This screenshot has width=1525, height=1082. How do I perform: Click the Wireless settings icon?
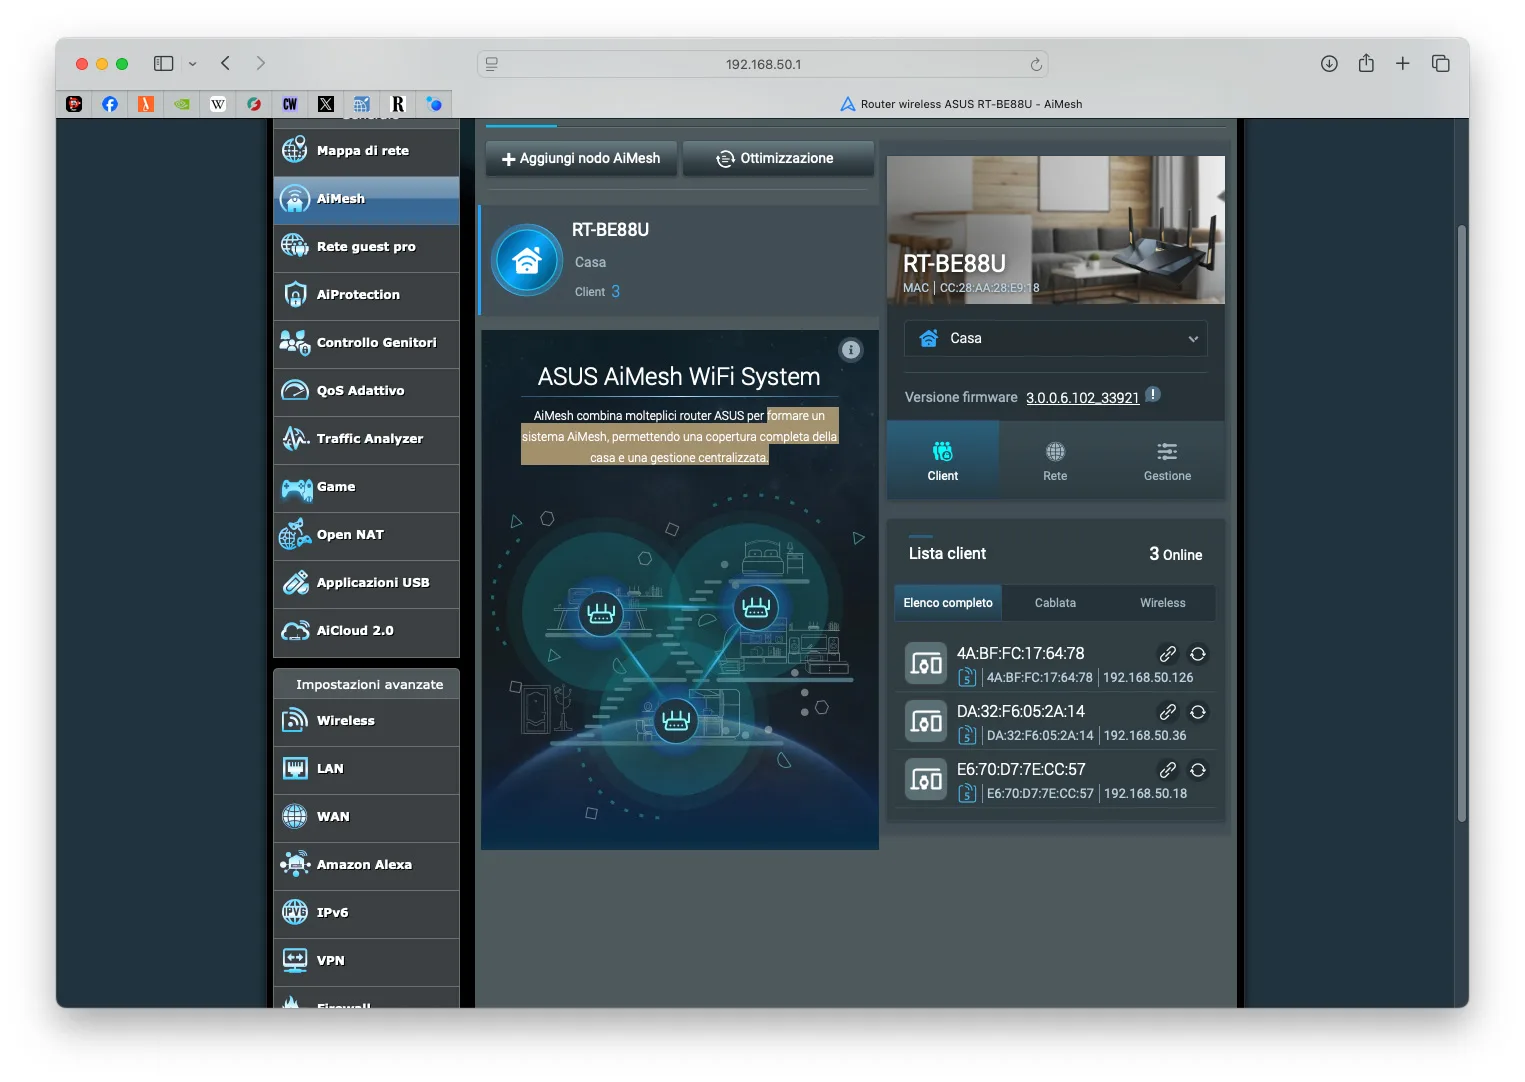tap(295, 720)
